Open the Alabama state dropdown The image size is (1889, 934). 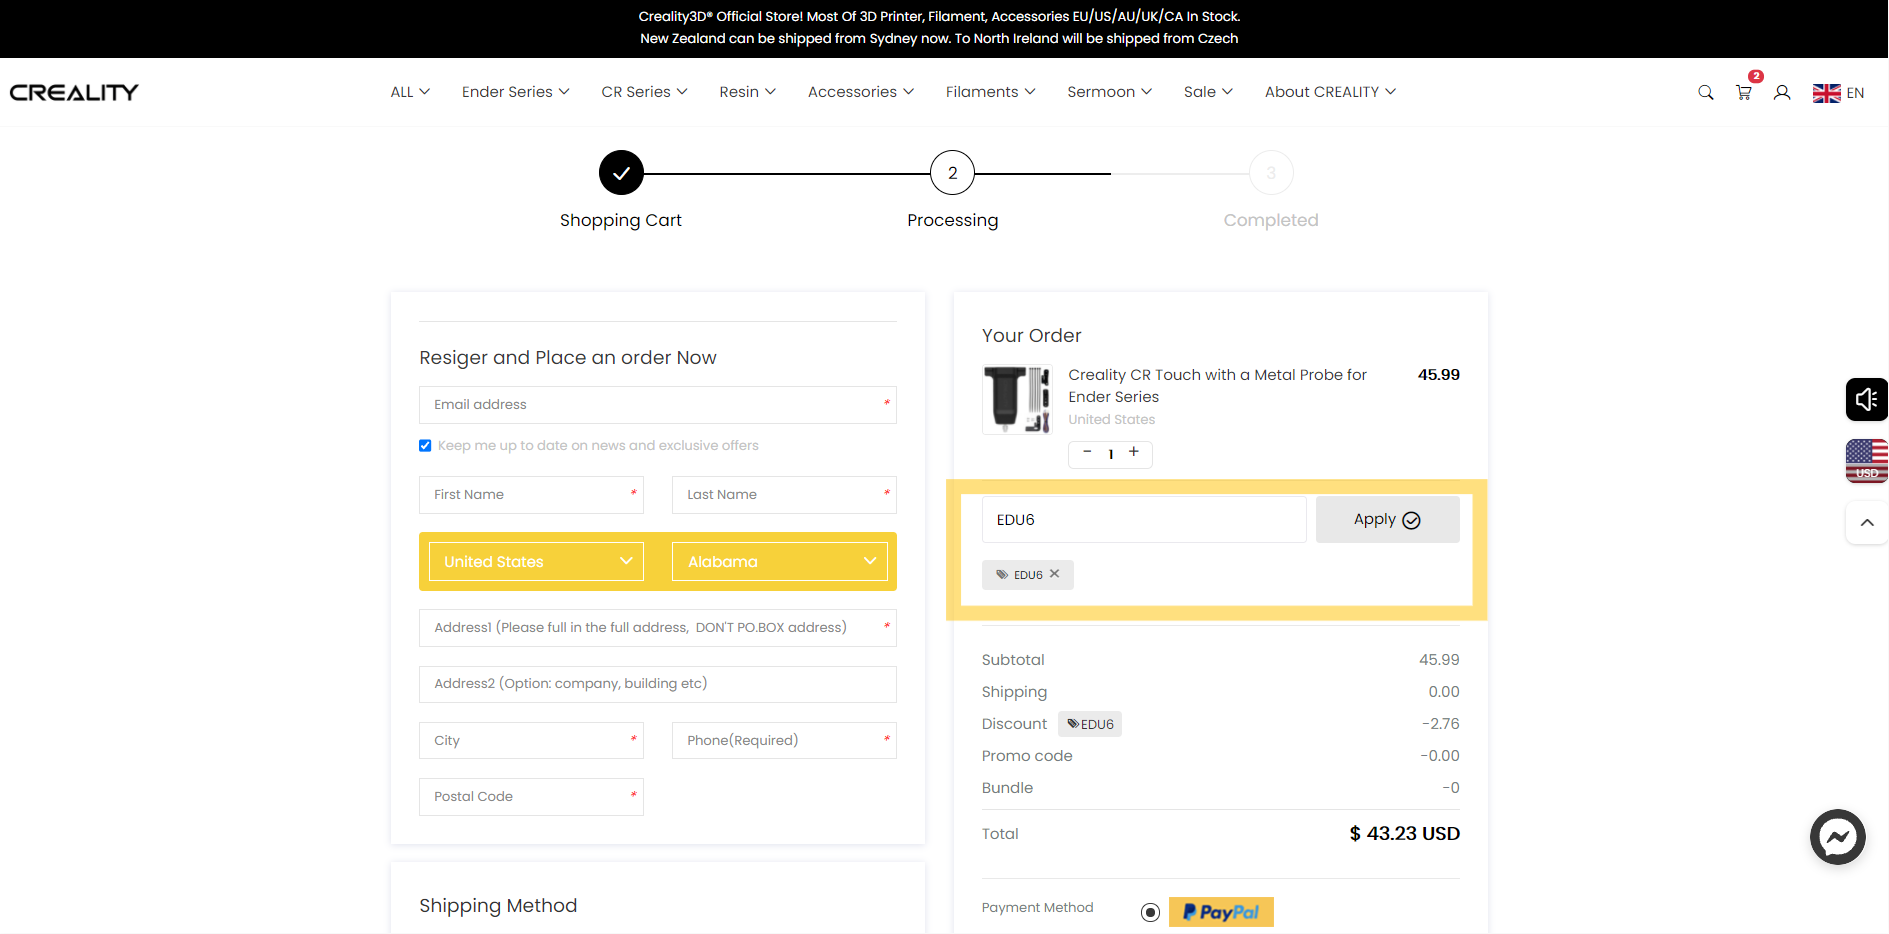780,562
